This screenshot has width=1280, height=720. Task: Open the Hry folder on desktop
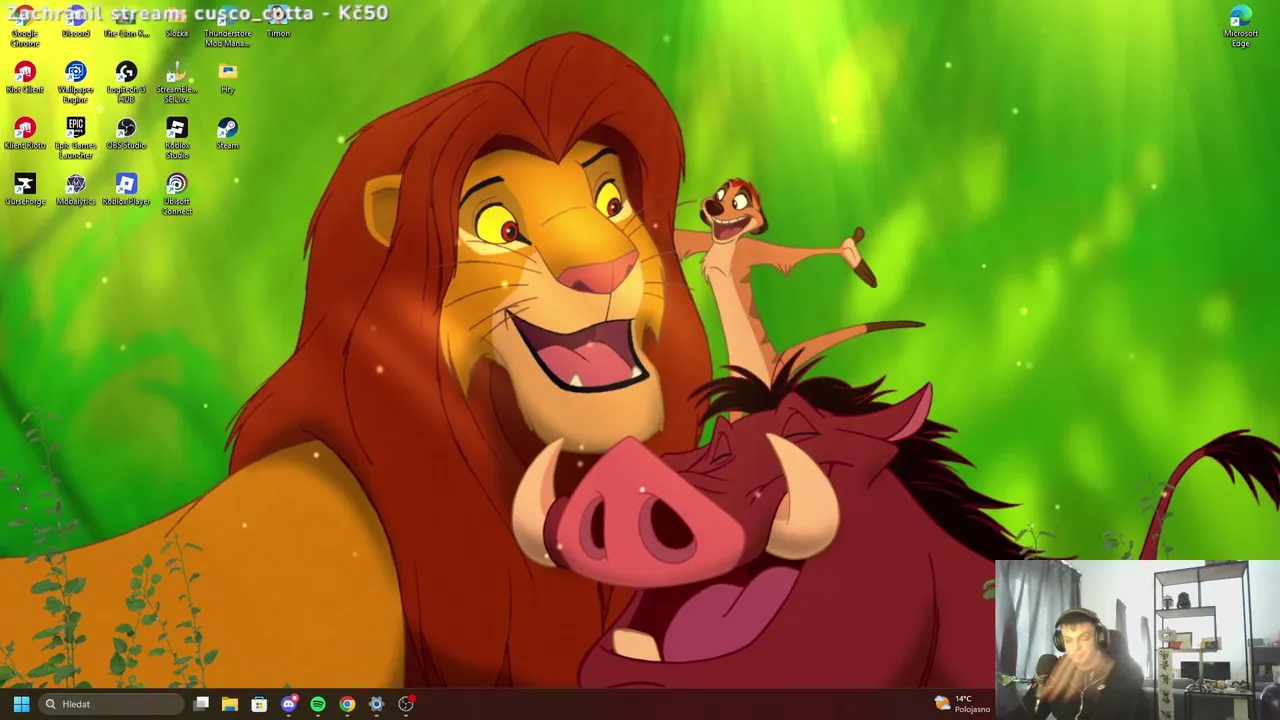point(228,77)
